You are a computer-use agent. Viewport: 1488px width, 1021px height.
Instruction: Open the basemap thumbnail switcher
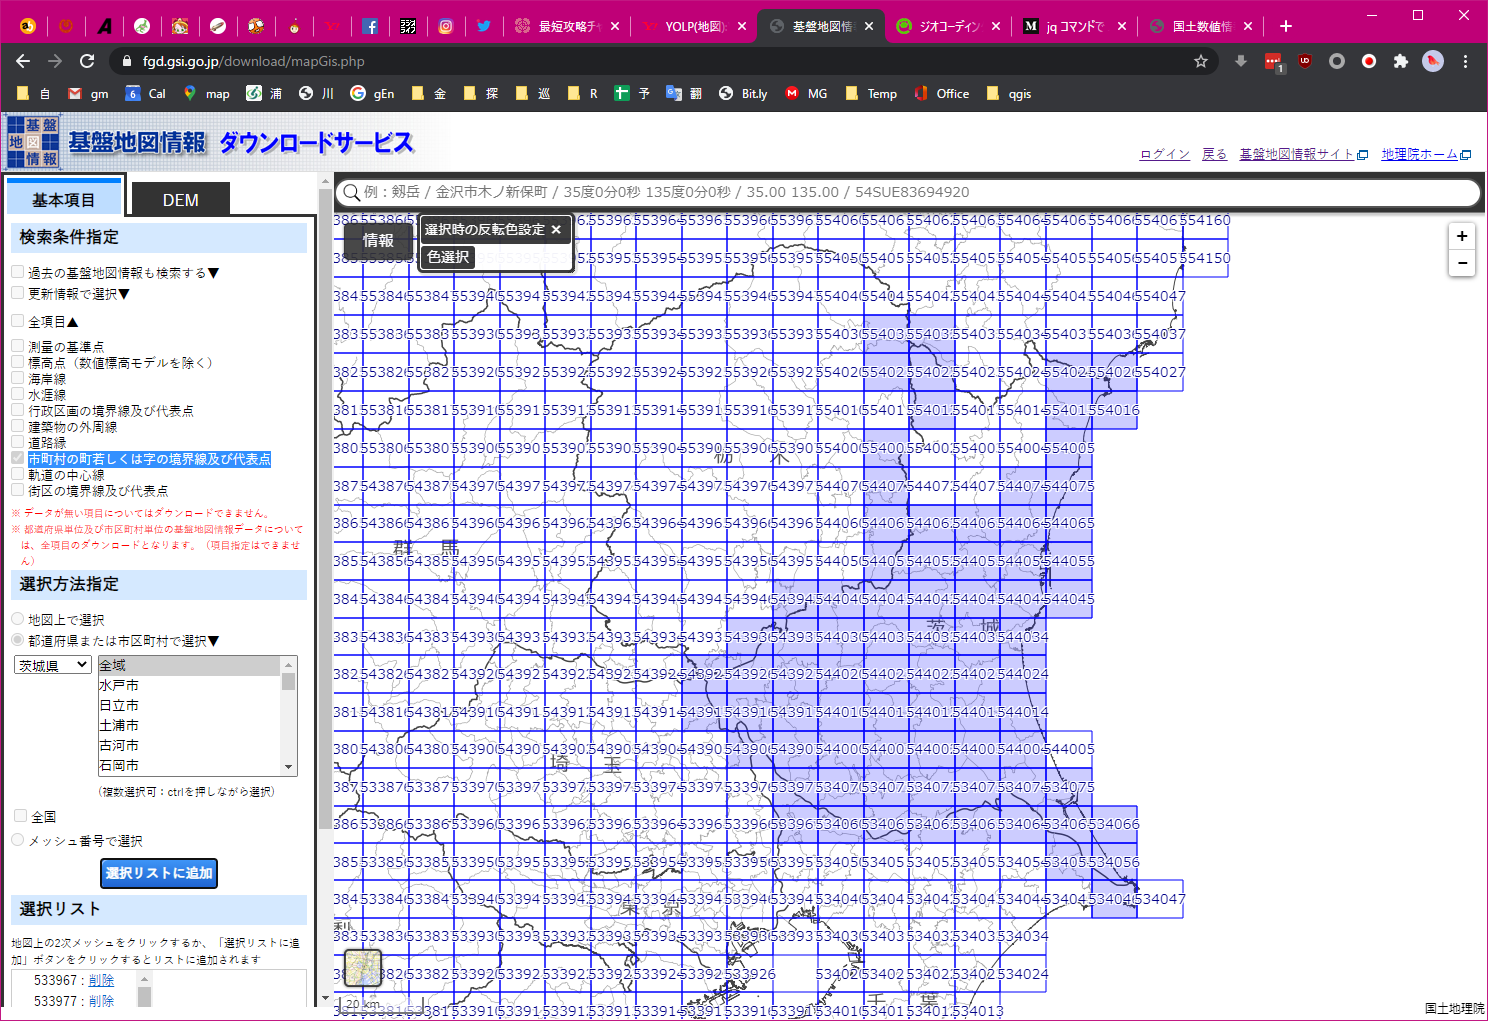pyautogui.click(x=363, y=967)
